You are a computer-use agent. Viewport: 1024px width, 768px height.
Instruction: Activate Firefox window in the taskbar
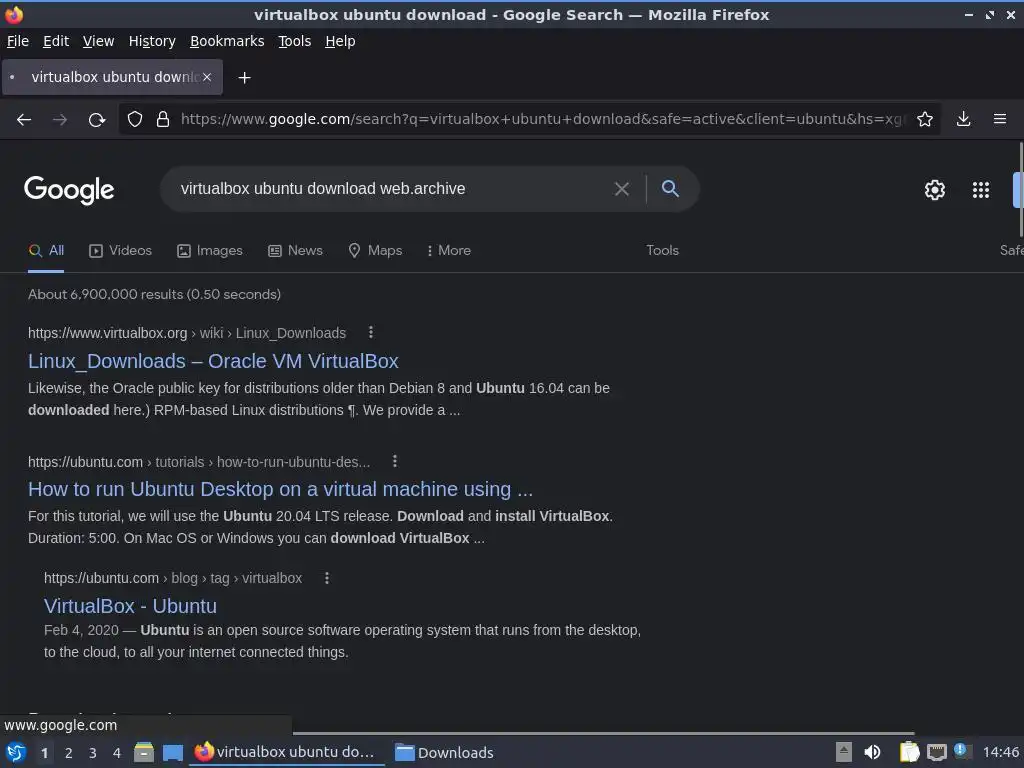click(287, 752)
